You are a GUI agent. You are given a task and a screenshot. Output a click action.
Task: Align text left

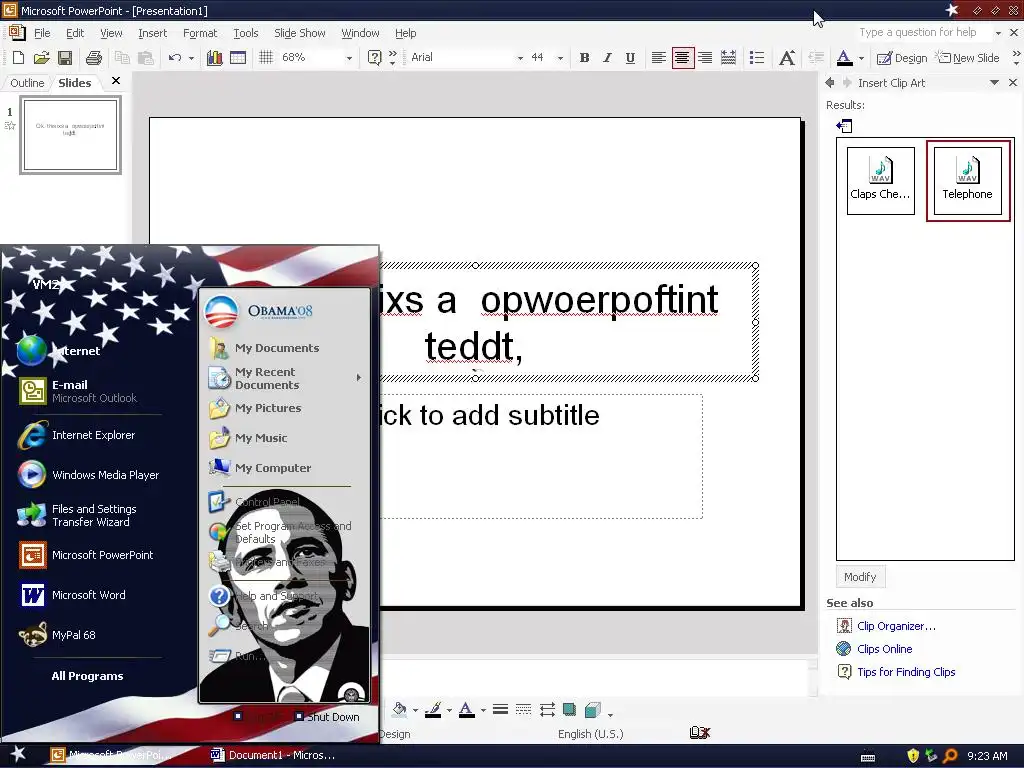[658, 58]
